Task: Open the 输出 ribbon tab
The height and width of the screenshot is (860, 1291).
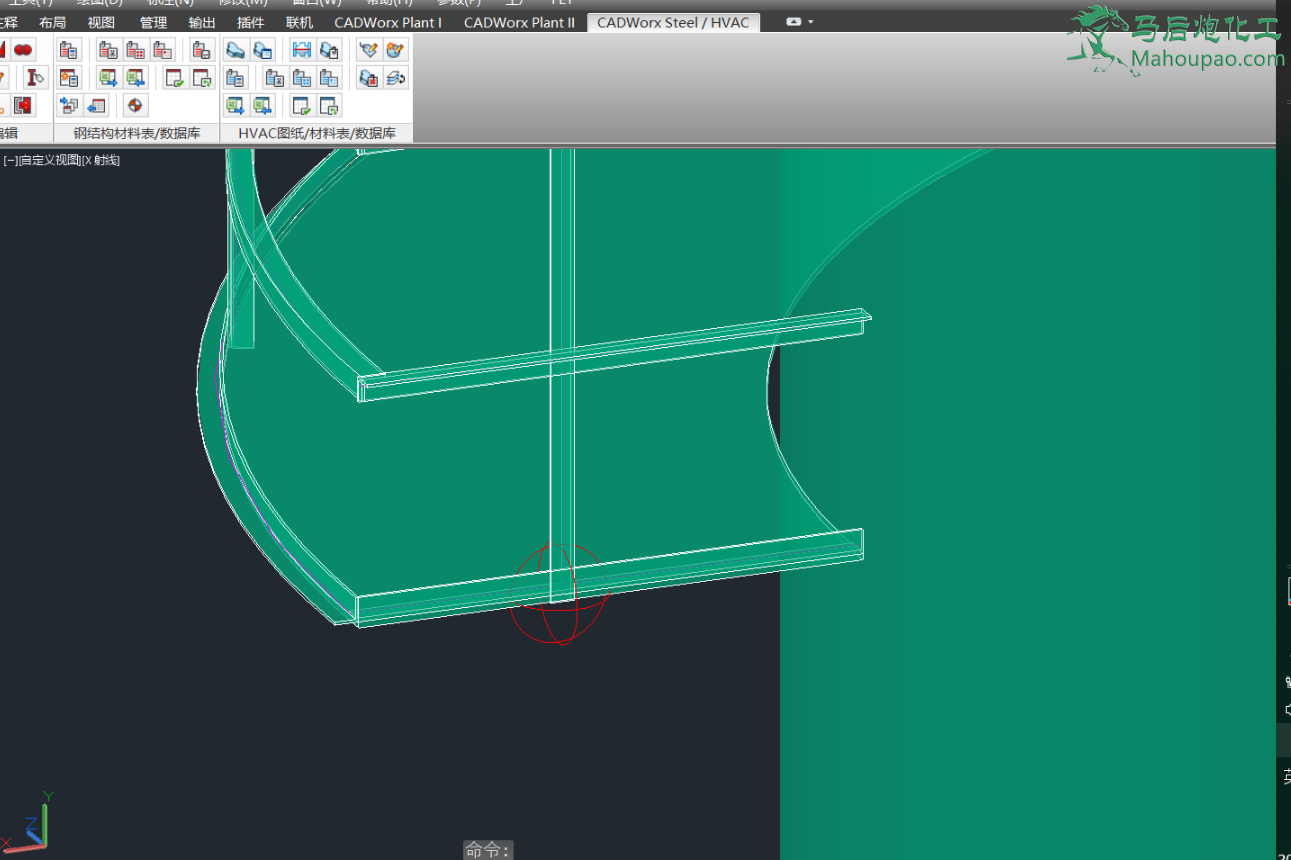Action: click(202, 22)
